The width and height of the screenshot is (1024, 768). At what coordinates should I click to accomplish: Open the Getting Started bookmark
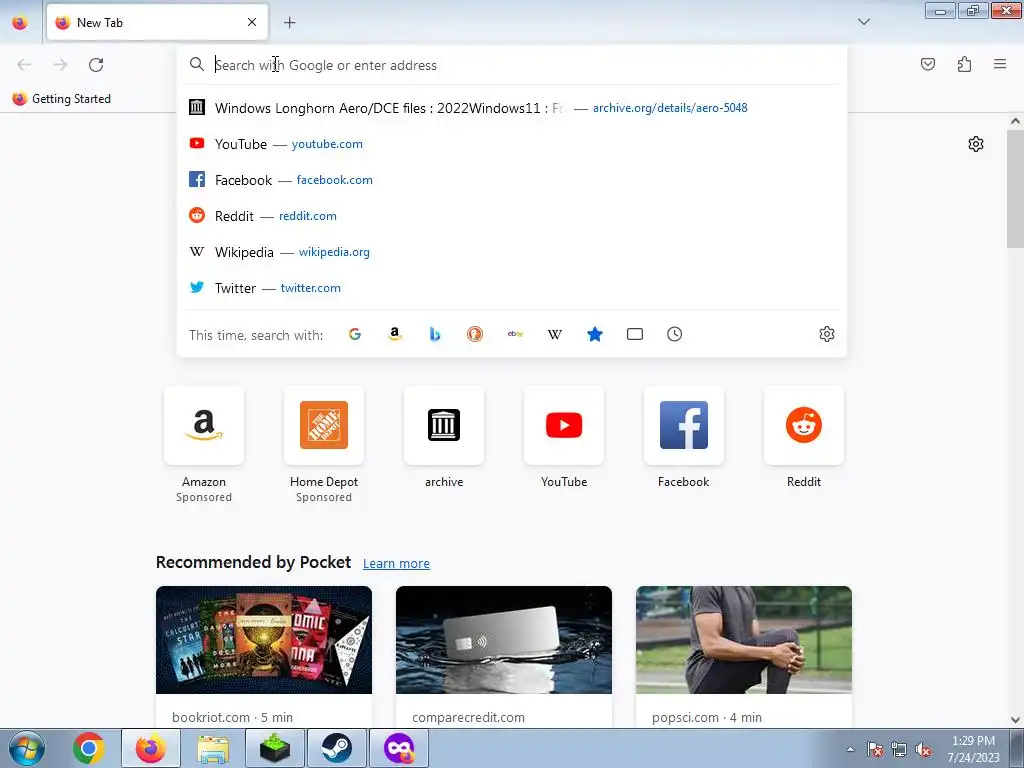click(x=62, y=99)
